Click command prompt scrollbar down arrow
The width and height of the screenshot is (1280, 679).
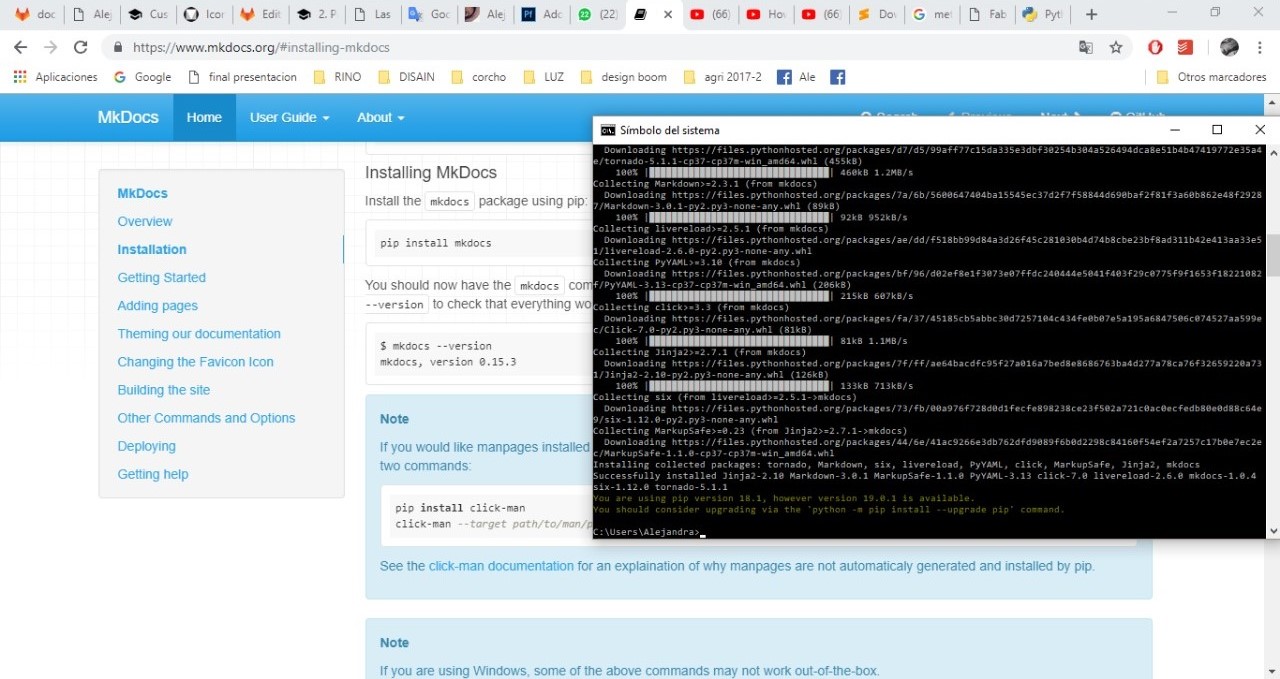(1273, 531)
